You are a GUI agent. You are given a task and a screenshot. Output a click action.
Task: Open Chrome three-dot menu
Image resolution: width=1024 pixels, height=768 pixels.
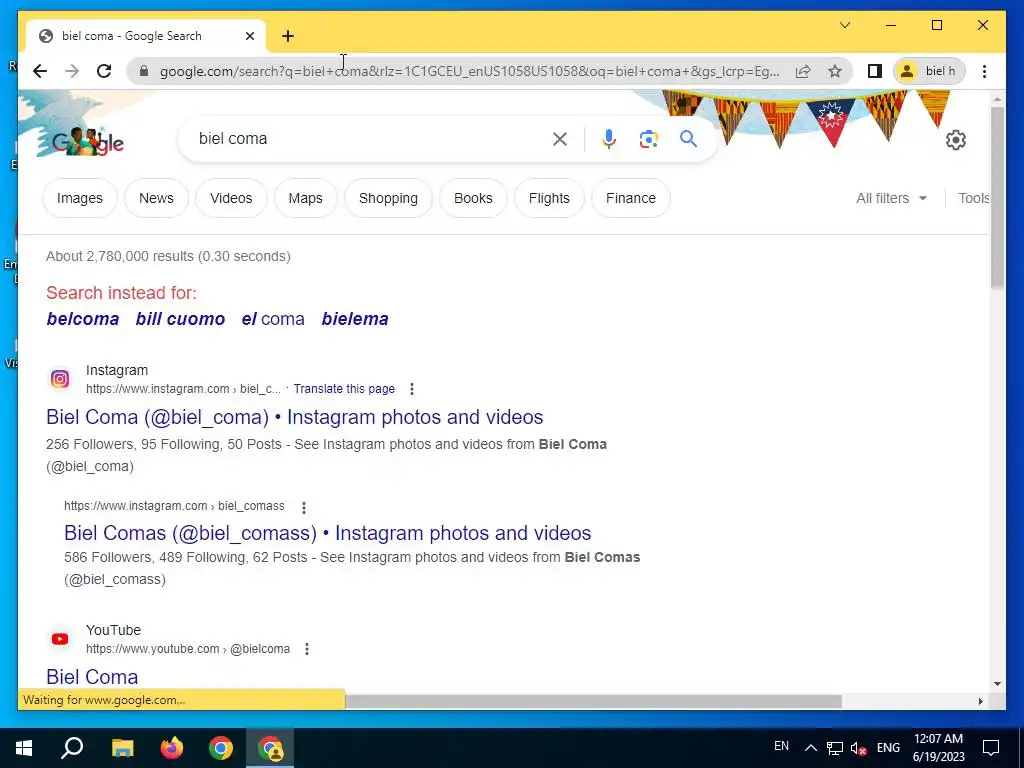click(984, 71)
